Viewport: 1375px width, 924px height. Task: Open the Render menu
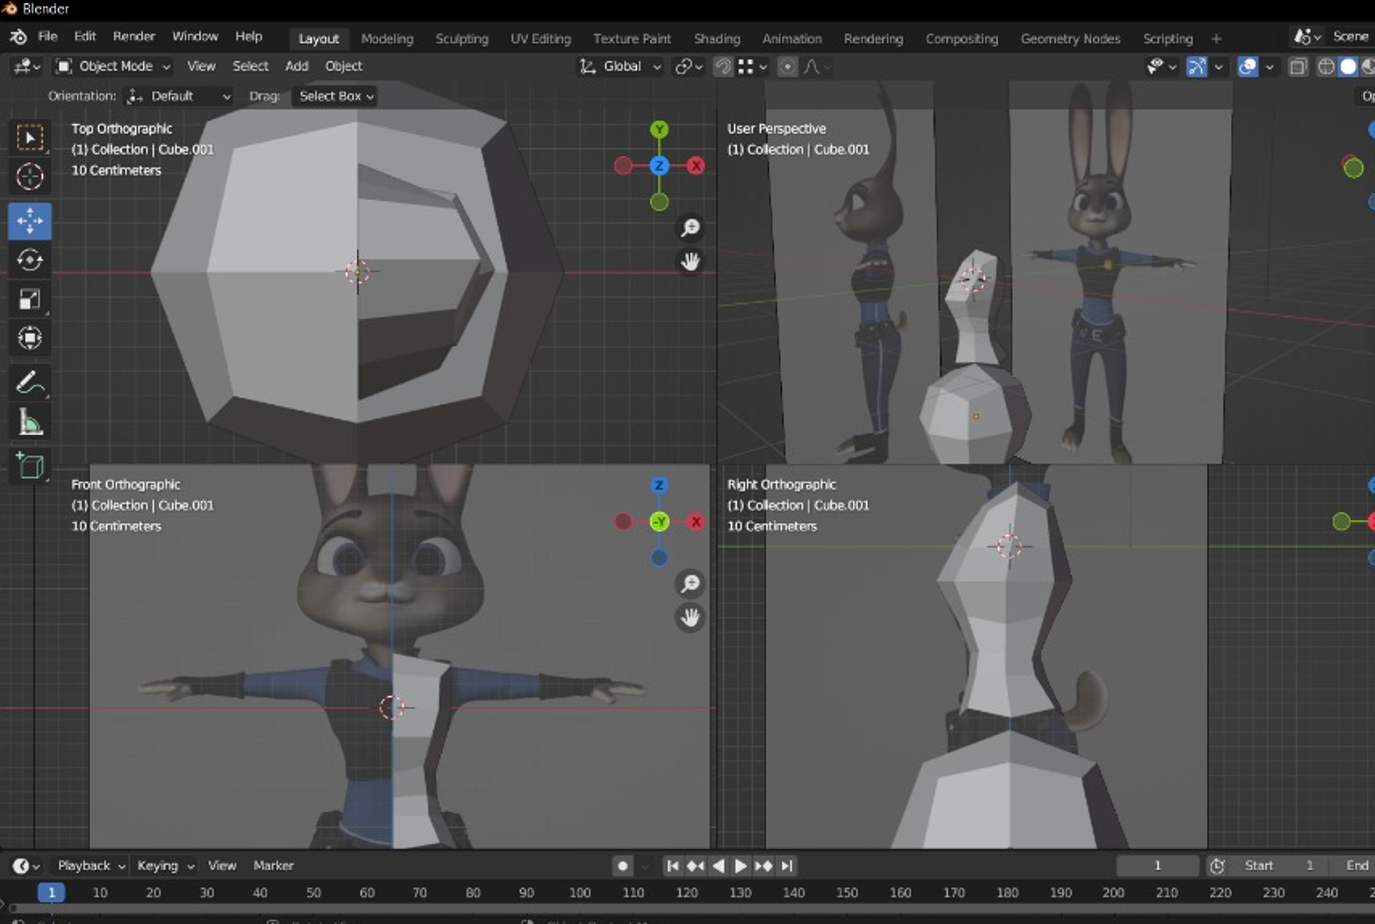(x=134, y=37)
